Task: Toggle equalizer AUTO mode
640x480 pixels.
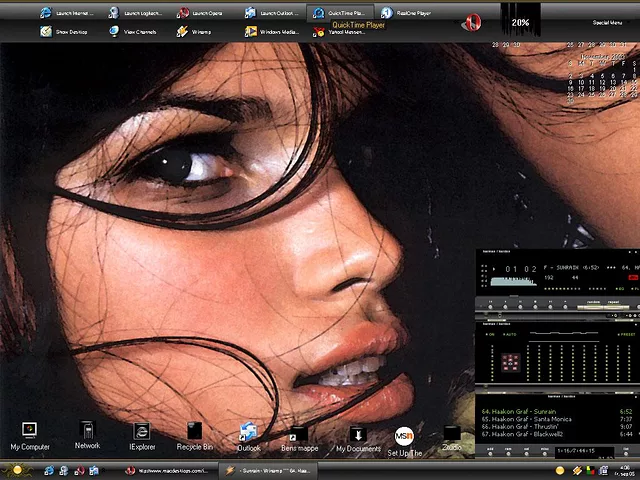Action: click(x=510, y=333)
